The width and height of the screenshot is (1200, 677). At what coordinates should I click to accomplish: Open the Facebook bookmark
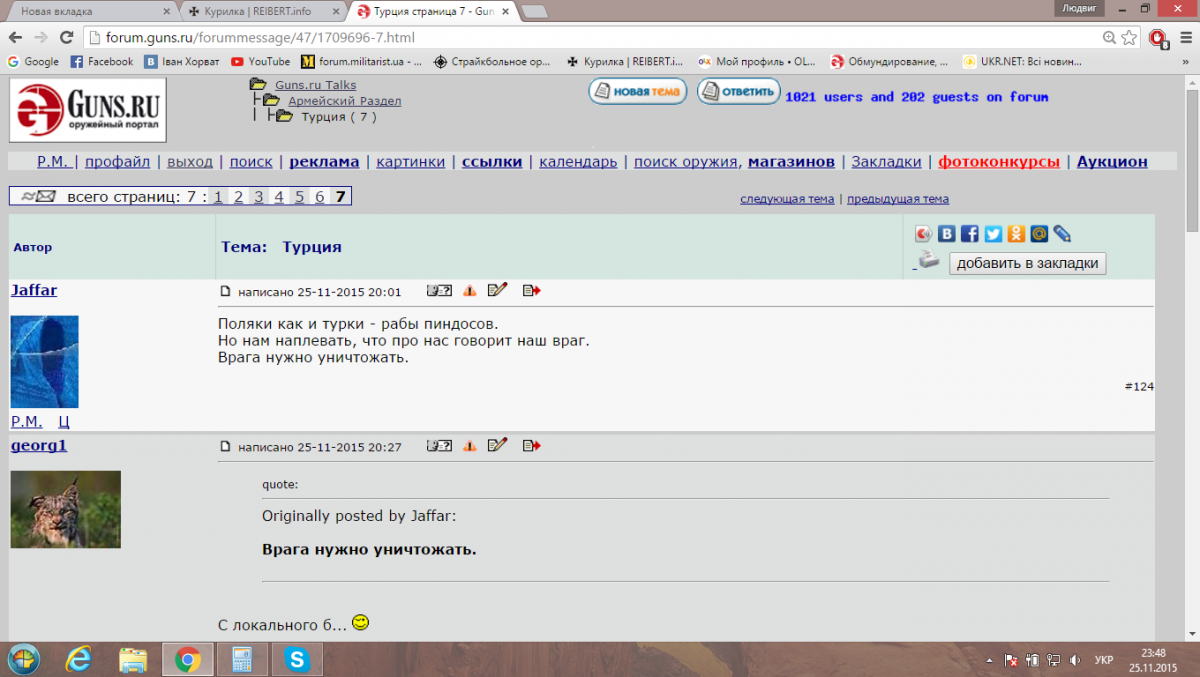(x=102, y=61)
